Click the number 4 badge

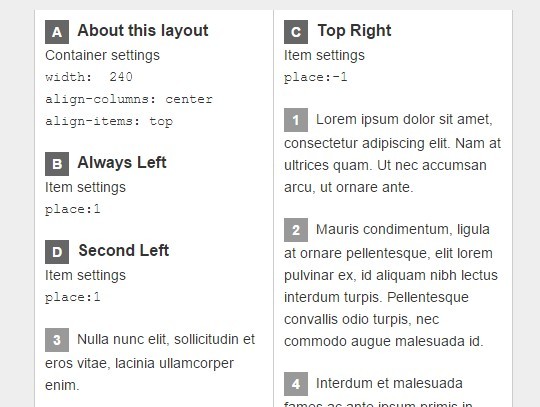[x=296, y=384]
